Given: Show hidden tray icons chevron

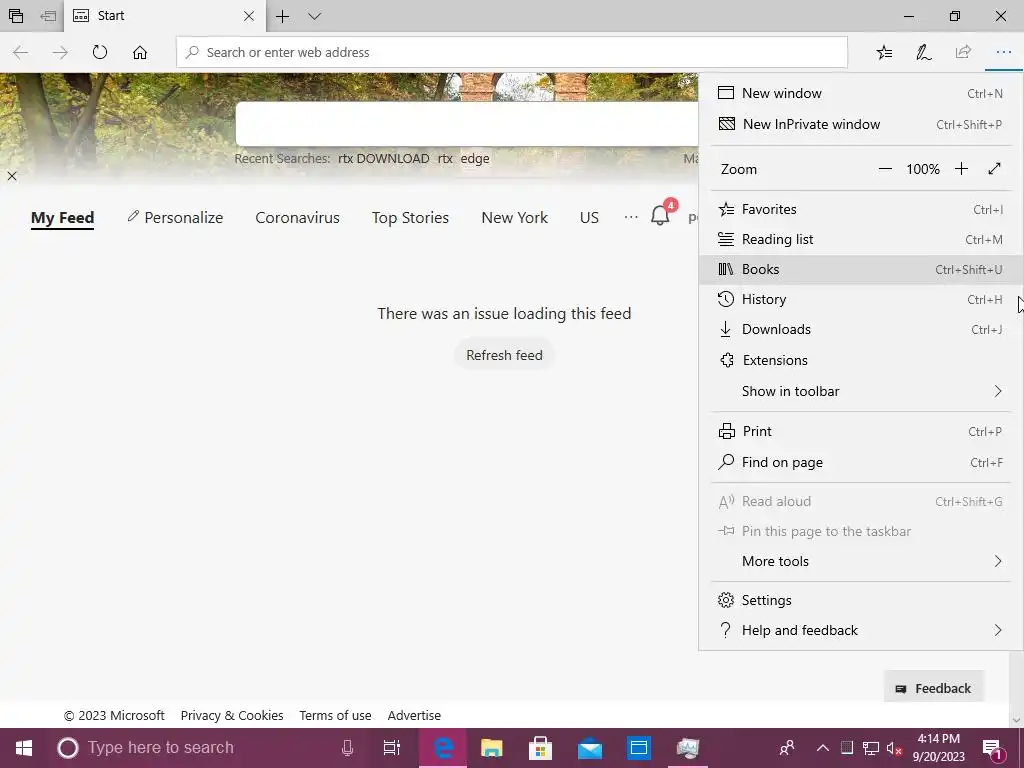Looking at the screenshot, I should [823, 748].
